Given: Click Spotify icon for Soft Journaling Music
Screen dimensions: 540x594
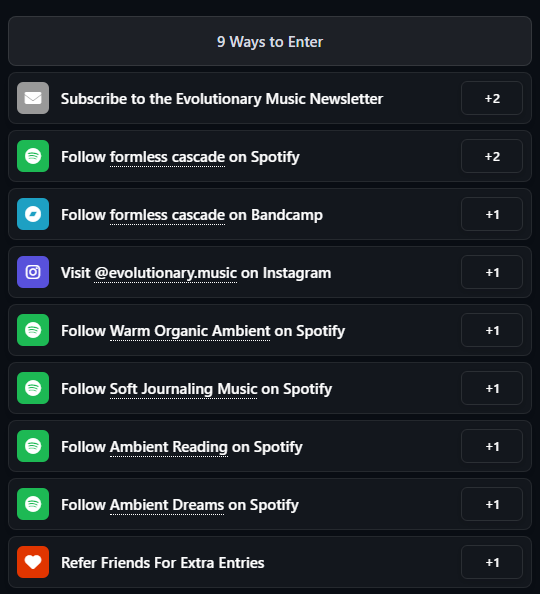Looking at the screenshot, I should [x=33, y=388].
